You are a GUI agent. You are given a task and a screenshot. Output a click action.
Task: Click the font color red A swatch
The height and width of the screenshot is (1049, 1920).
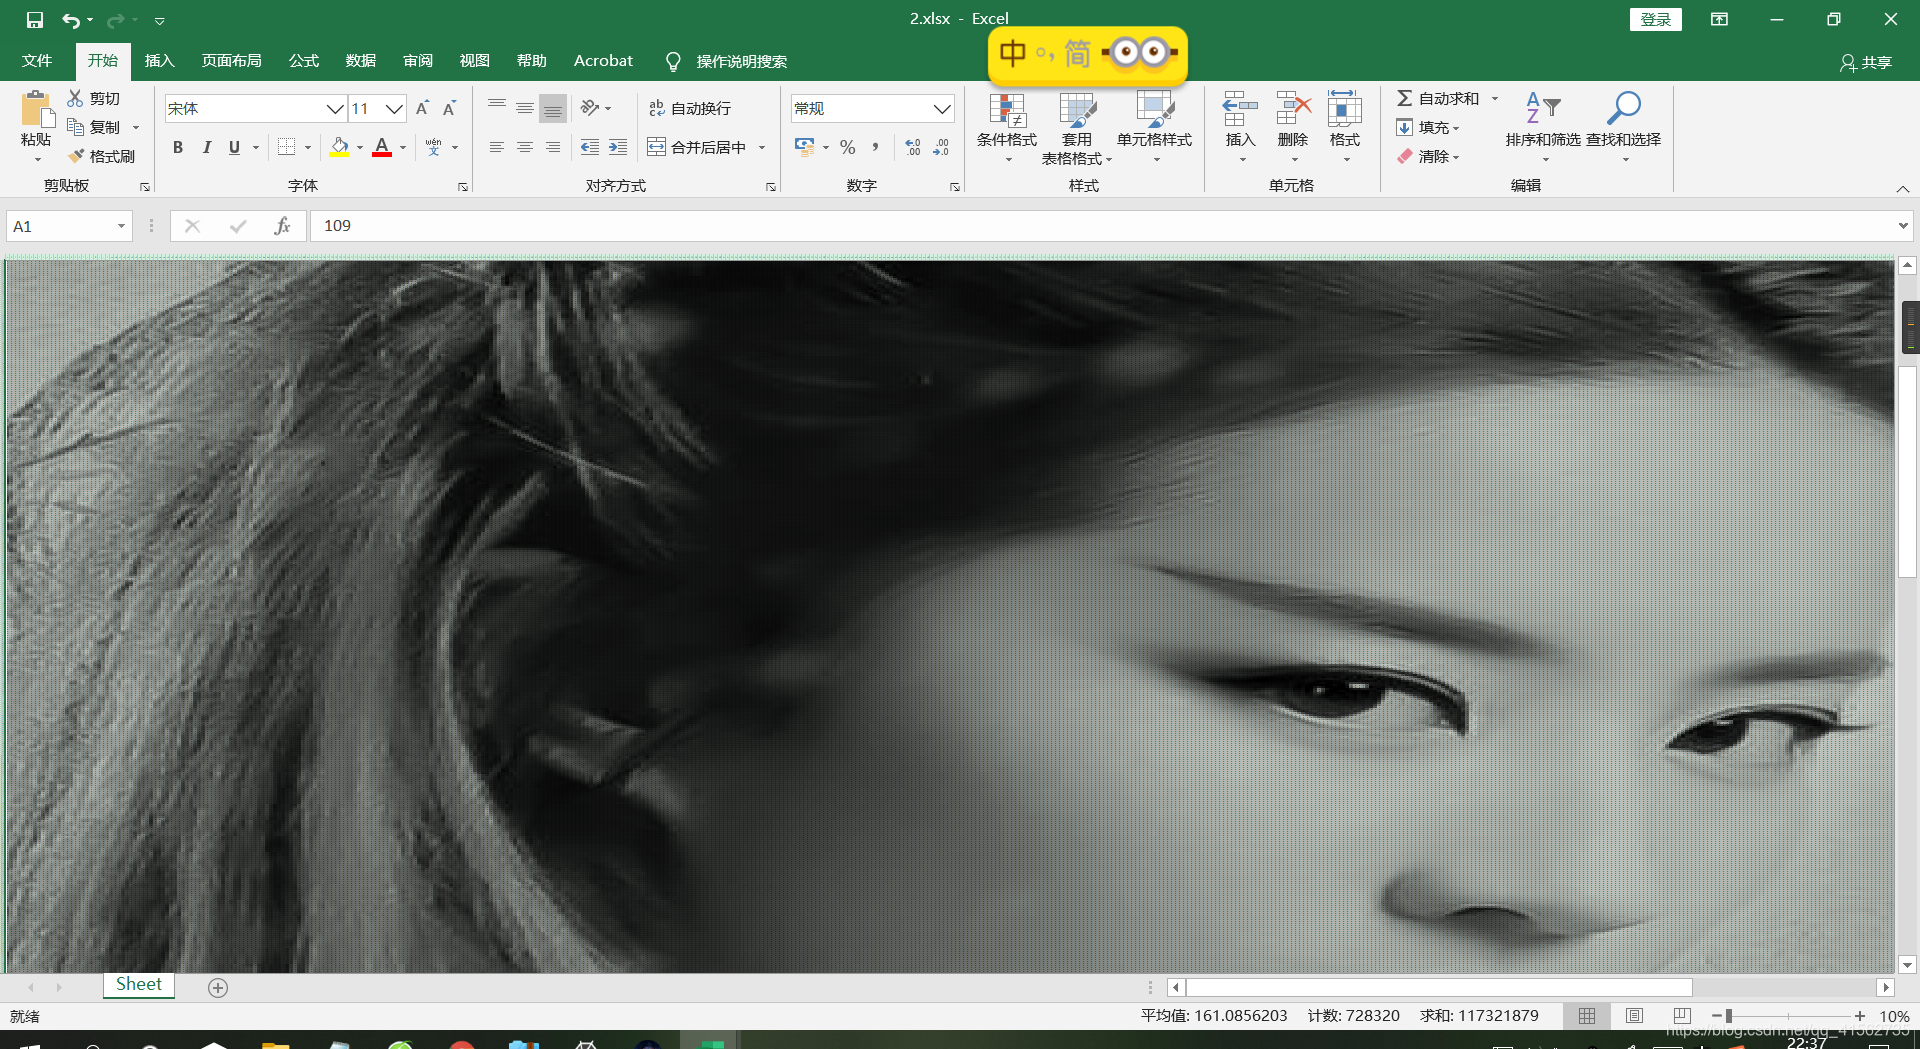click(x=381, y=147)
